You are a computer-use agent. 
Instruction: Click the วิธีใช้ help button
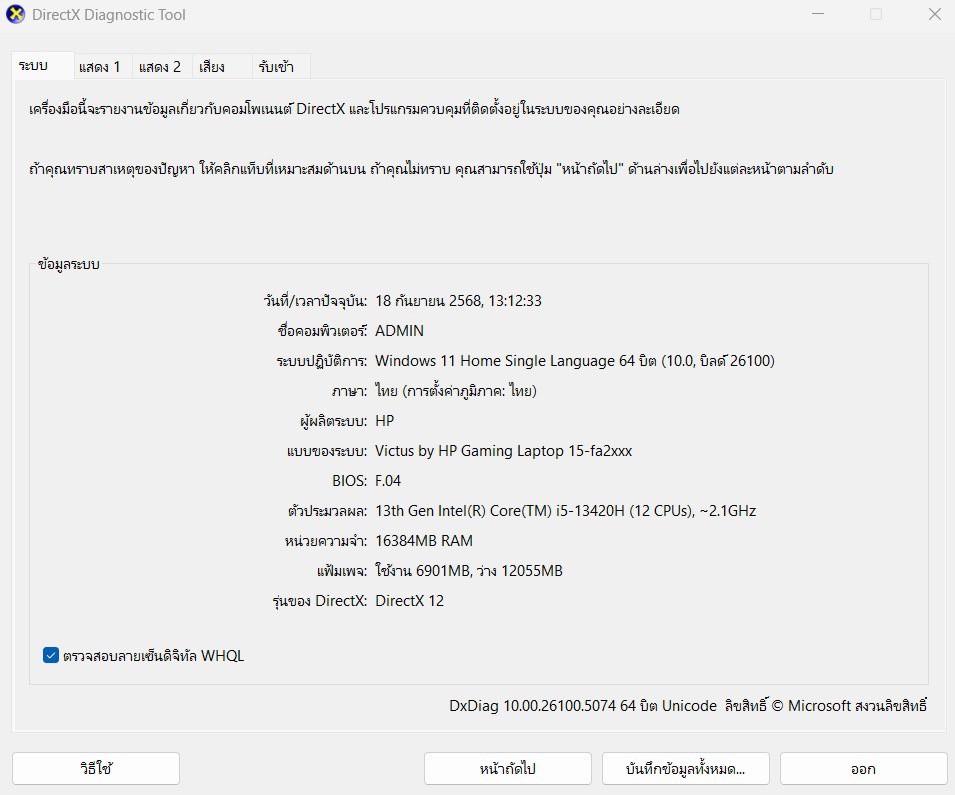click(95, 768)
